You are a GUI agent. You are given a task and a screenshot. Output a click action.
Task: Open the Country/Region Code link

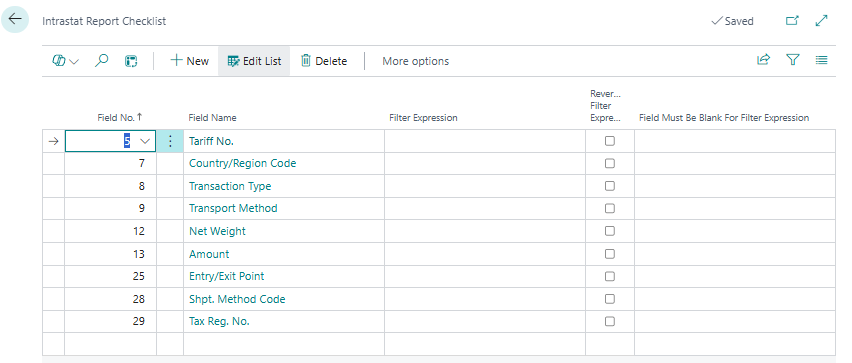(242, 164)
